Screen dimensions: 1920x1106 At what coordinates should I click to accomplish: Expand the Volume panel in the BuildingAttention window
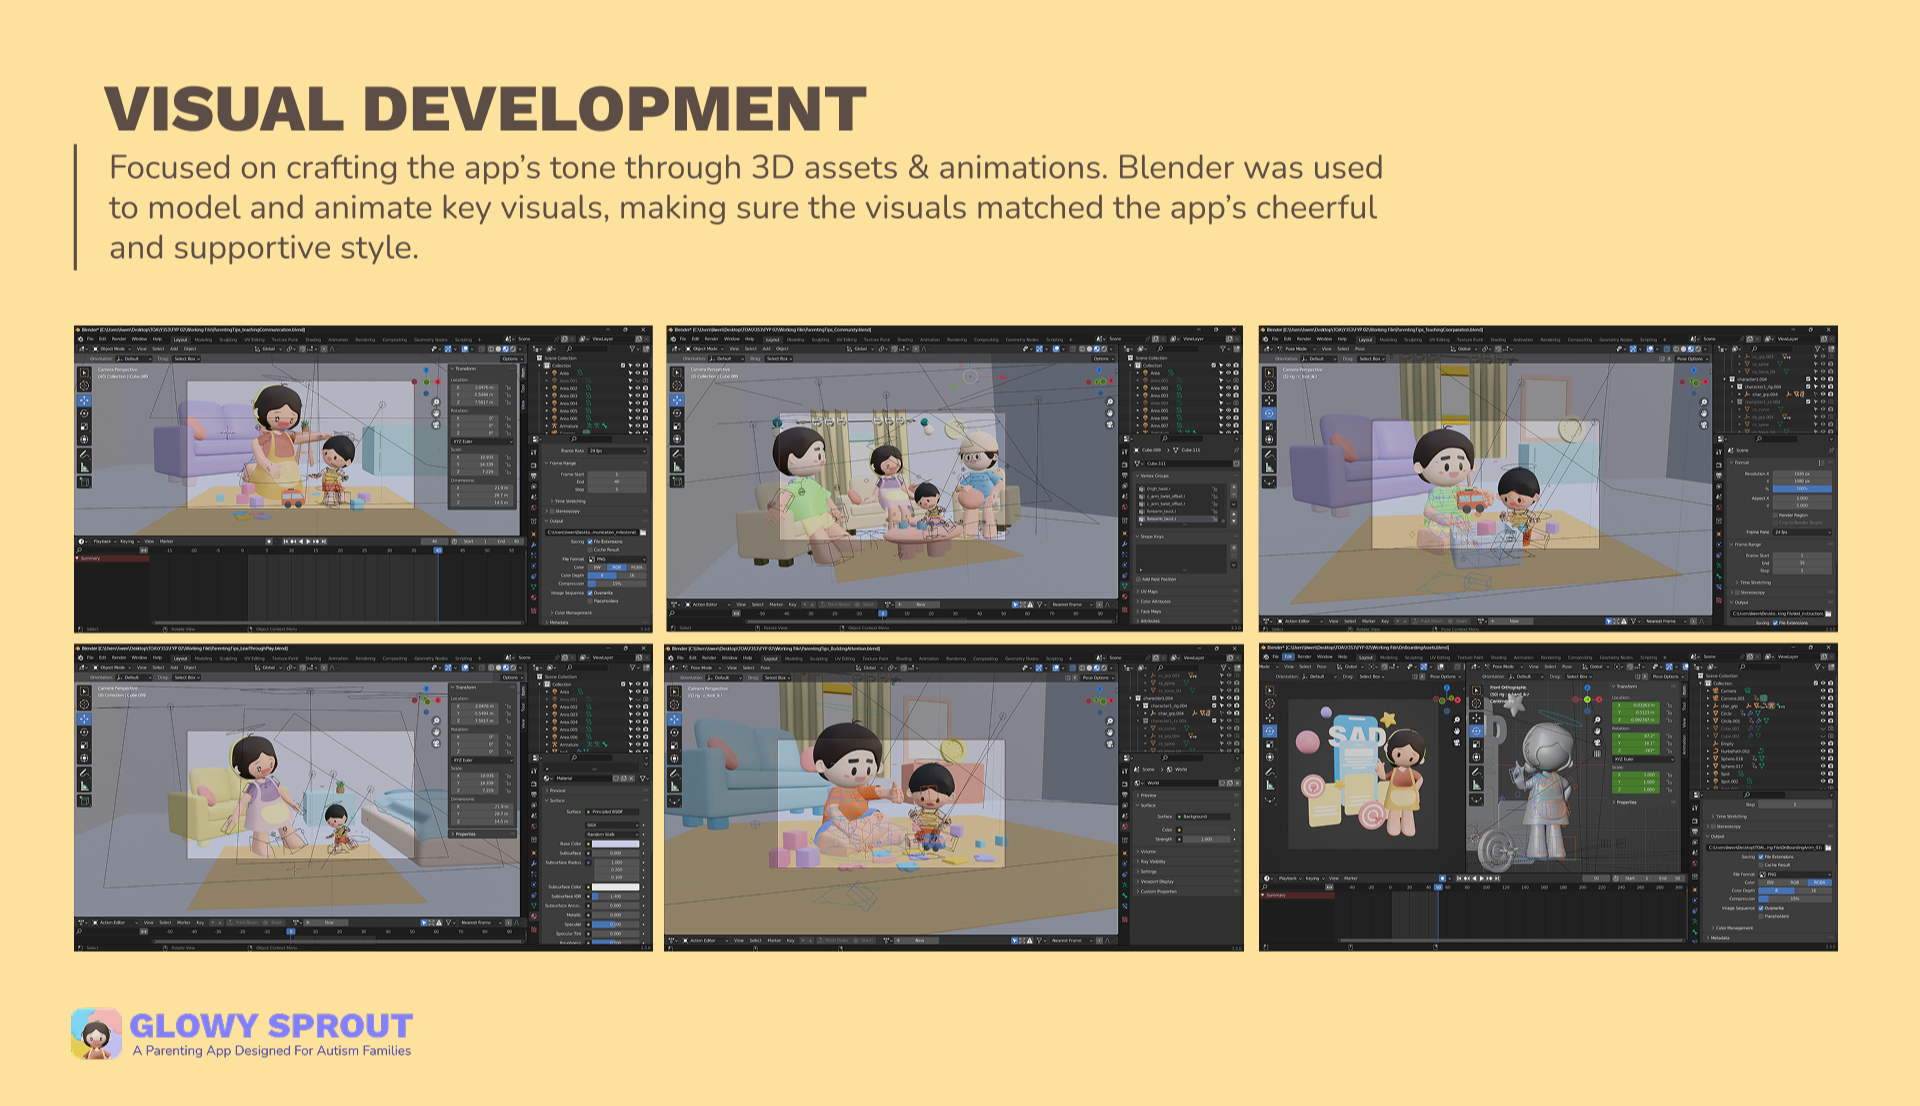coord(1148,852)
